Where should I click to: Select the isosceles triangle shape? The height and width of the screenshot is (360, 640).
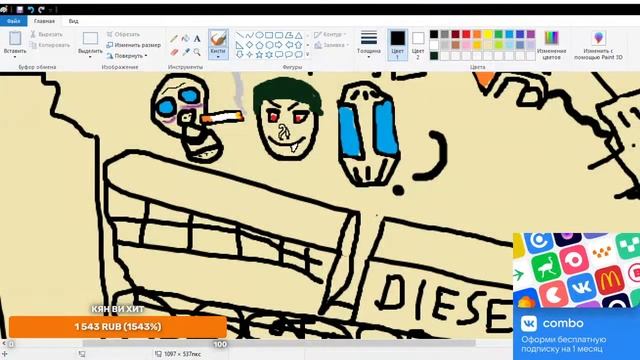point(299,36)
